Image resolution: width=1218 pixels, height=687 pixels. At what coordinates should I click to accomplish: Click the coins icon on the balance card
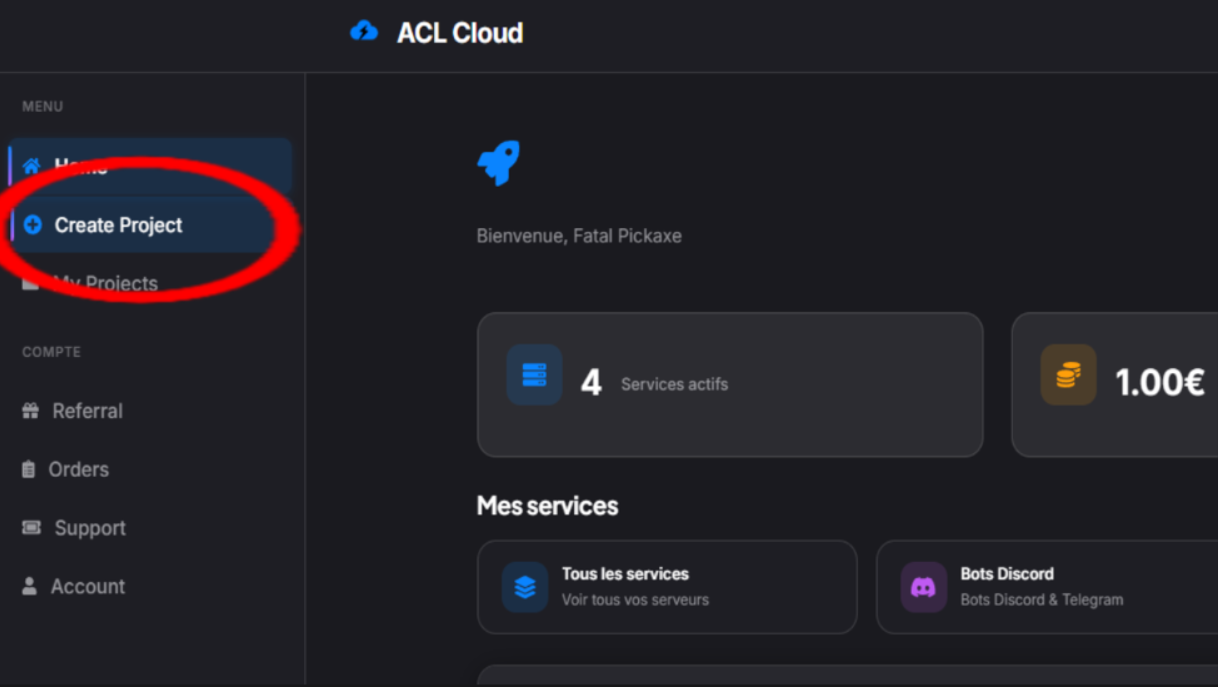pos(1067,374)
